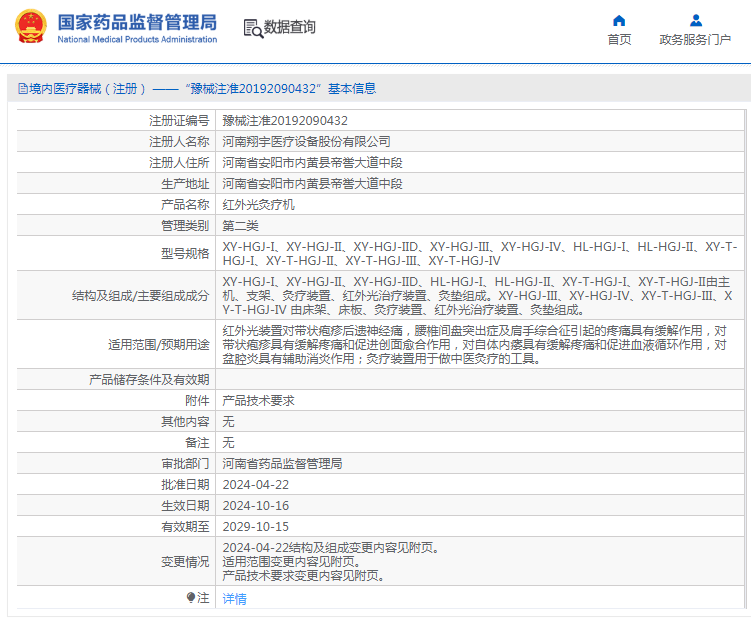Click the 其他内容 label
Screen dimensions: 751x618
click(x=185, y=422)
